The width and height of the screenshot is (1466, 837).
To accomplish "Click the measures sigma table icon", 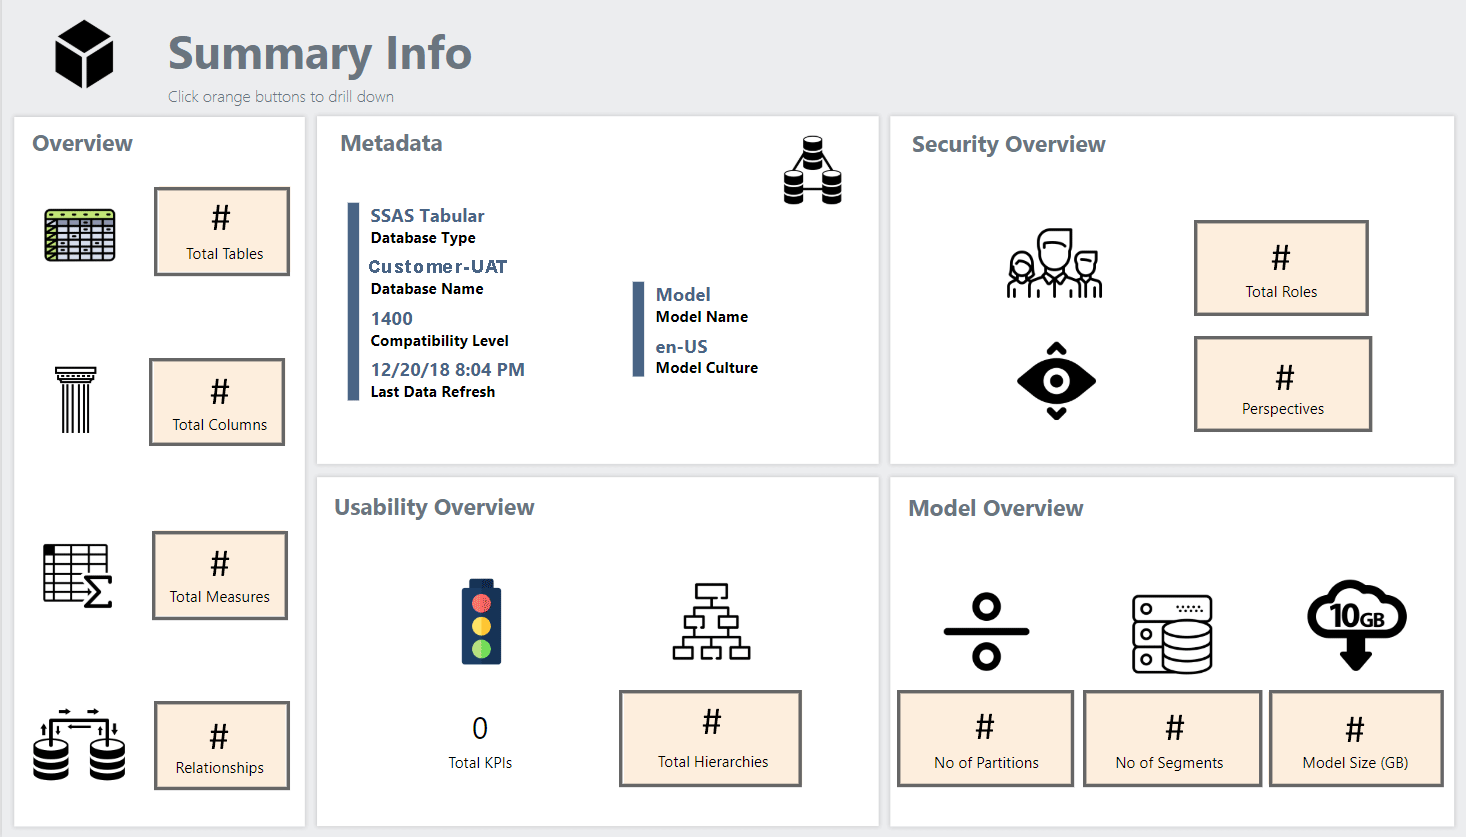I will (x=77, y=575).
